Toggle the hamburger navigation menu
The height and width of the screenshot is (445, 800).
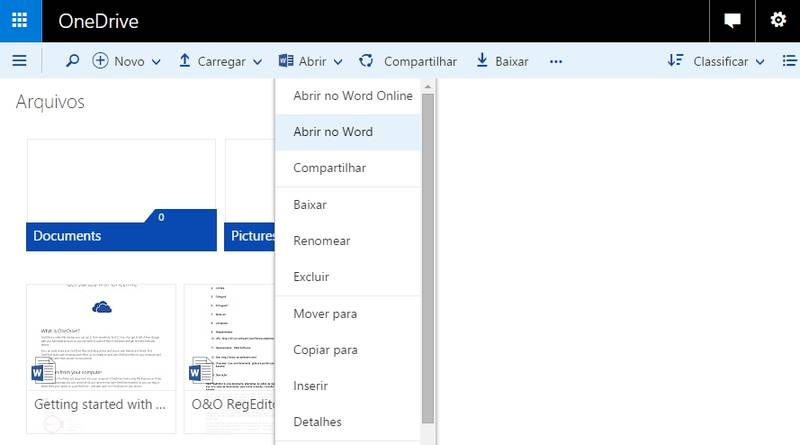point(19,61)
